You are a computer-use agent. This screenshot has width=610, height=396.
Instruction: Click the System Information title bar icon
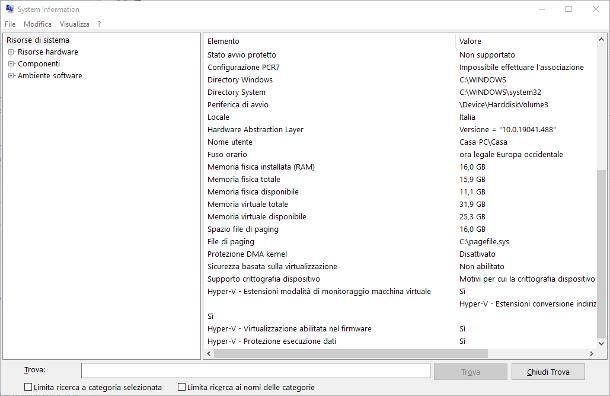(10, 9)
